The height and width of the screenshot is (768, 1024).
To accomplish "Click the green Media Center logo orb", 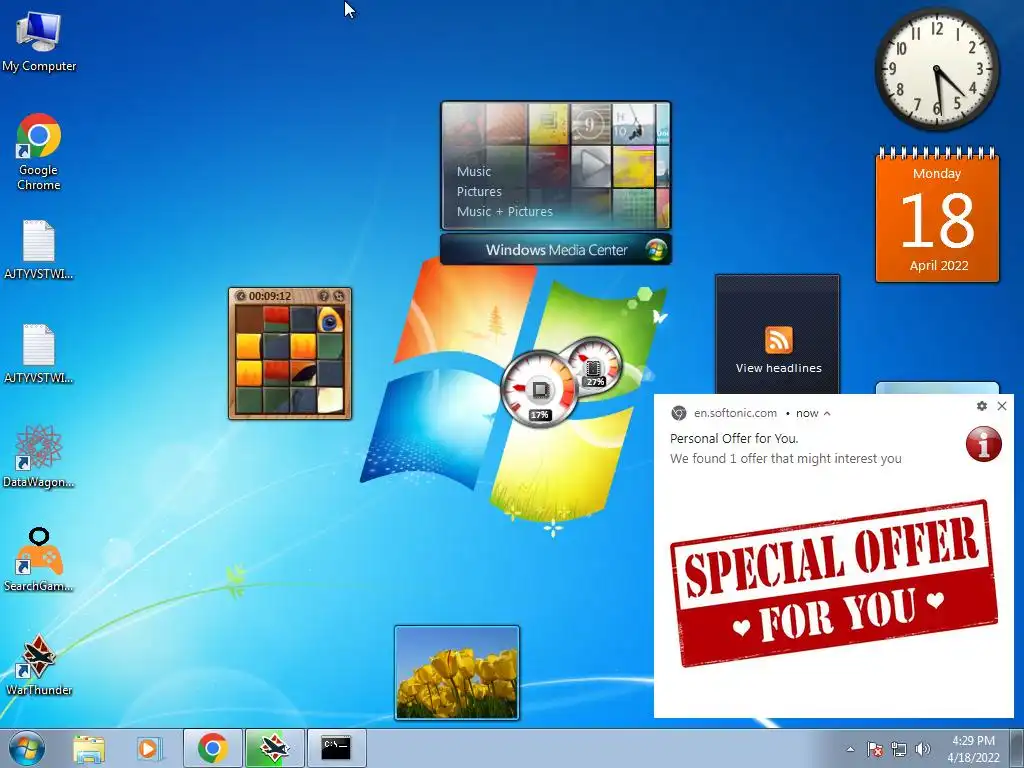I will point(656,250).
